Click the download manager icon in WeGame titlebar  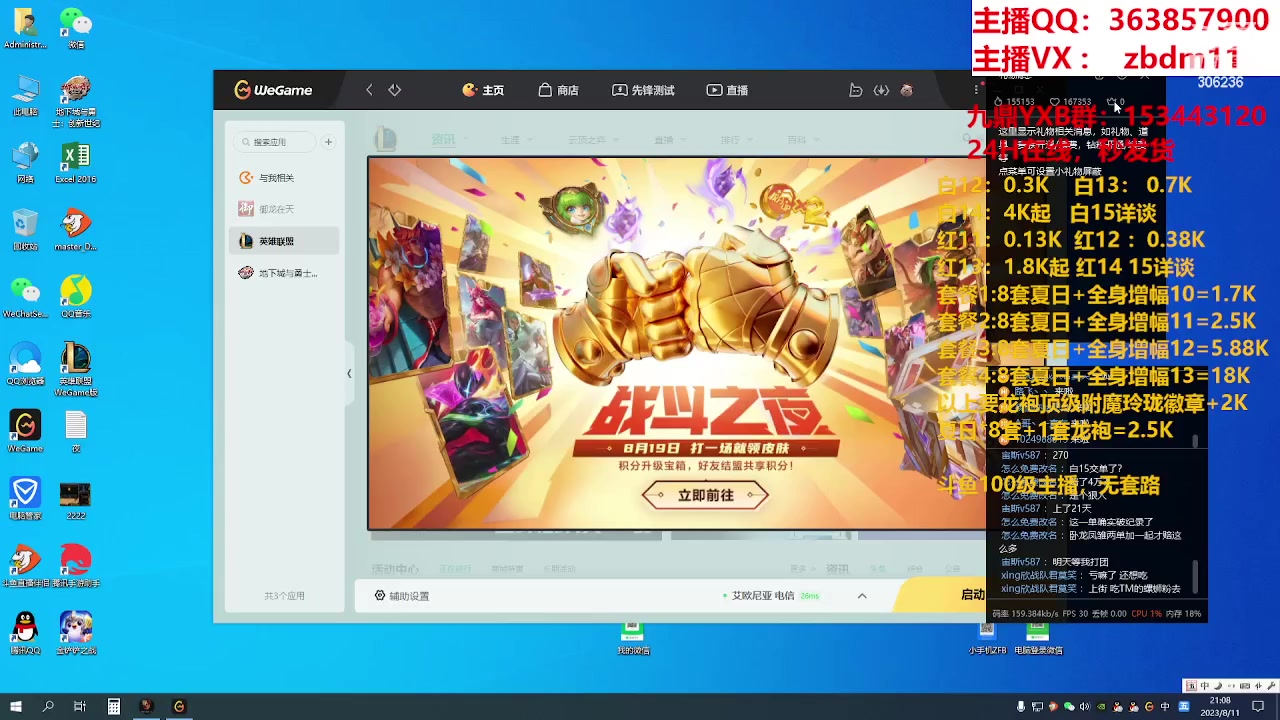pos(881,90)
